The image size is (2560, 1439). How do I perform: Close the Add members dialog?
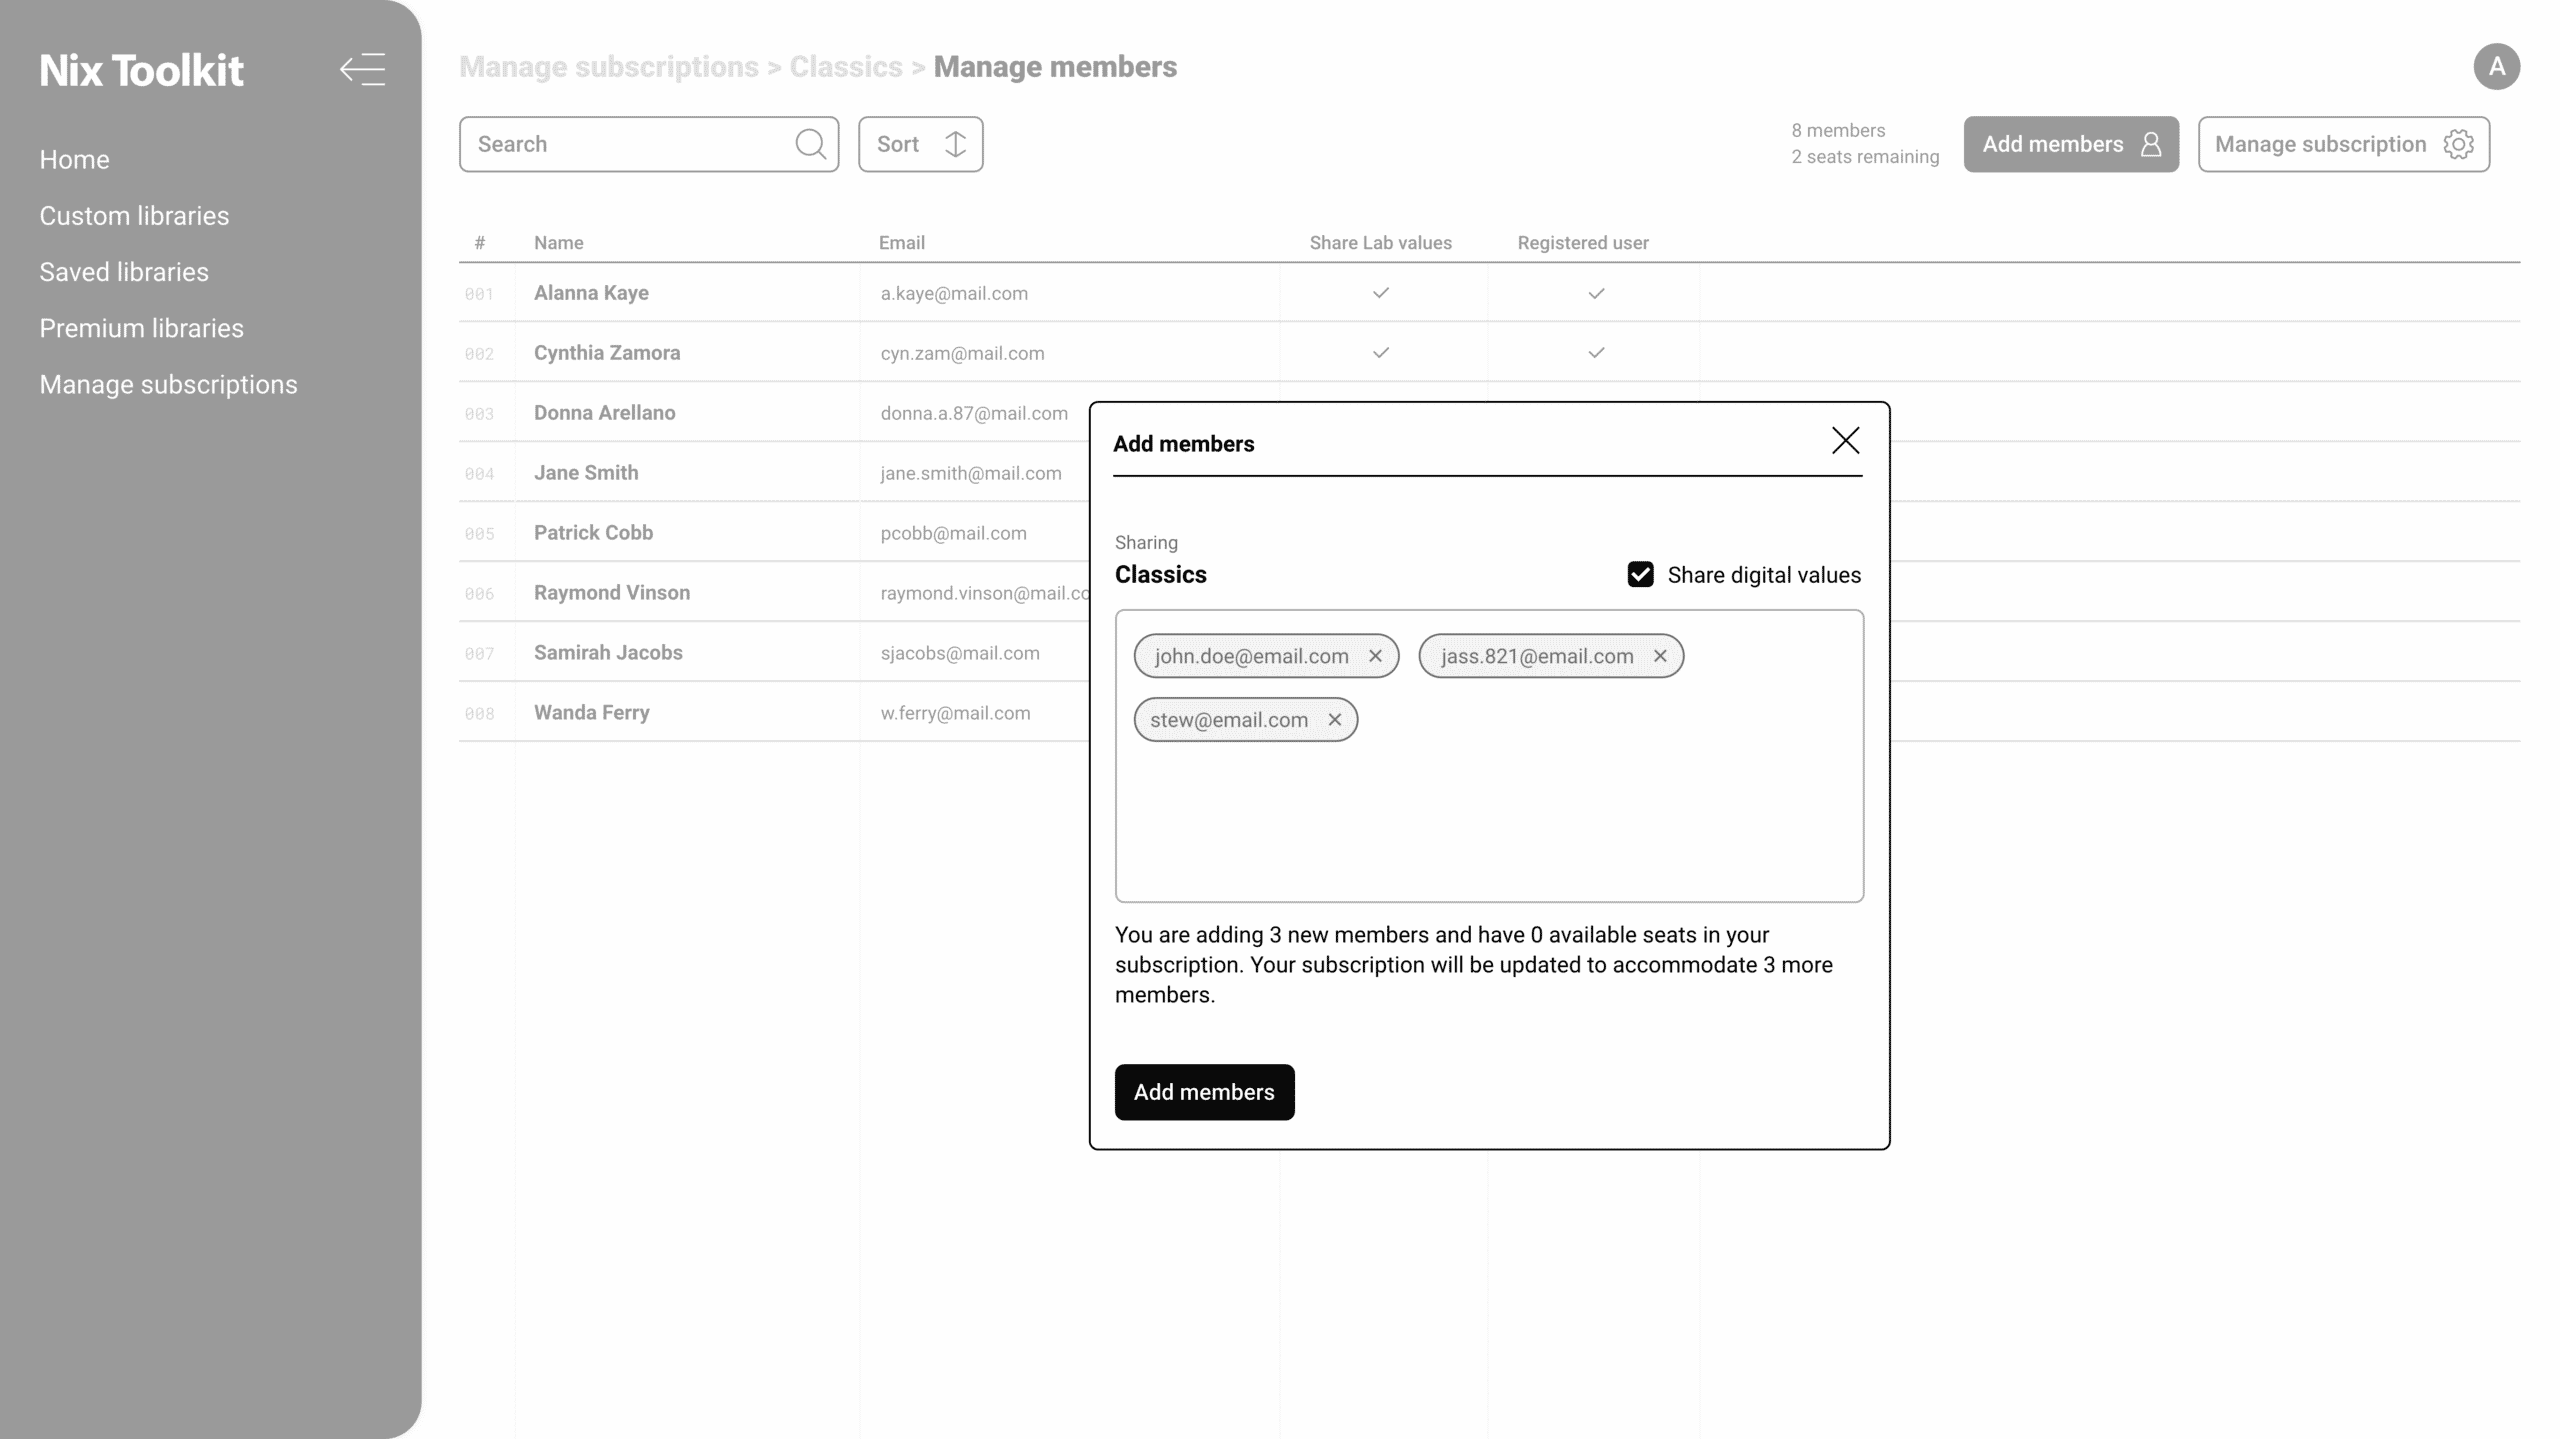click(x=1845, y=441)
